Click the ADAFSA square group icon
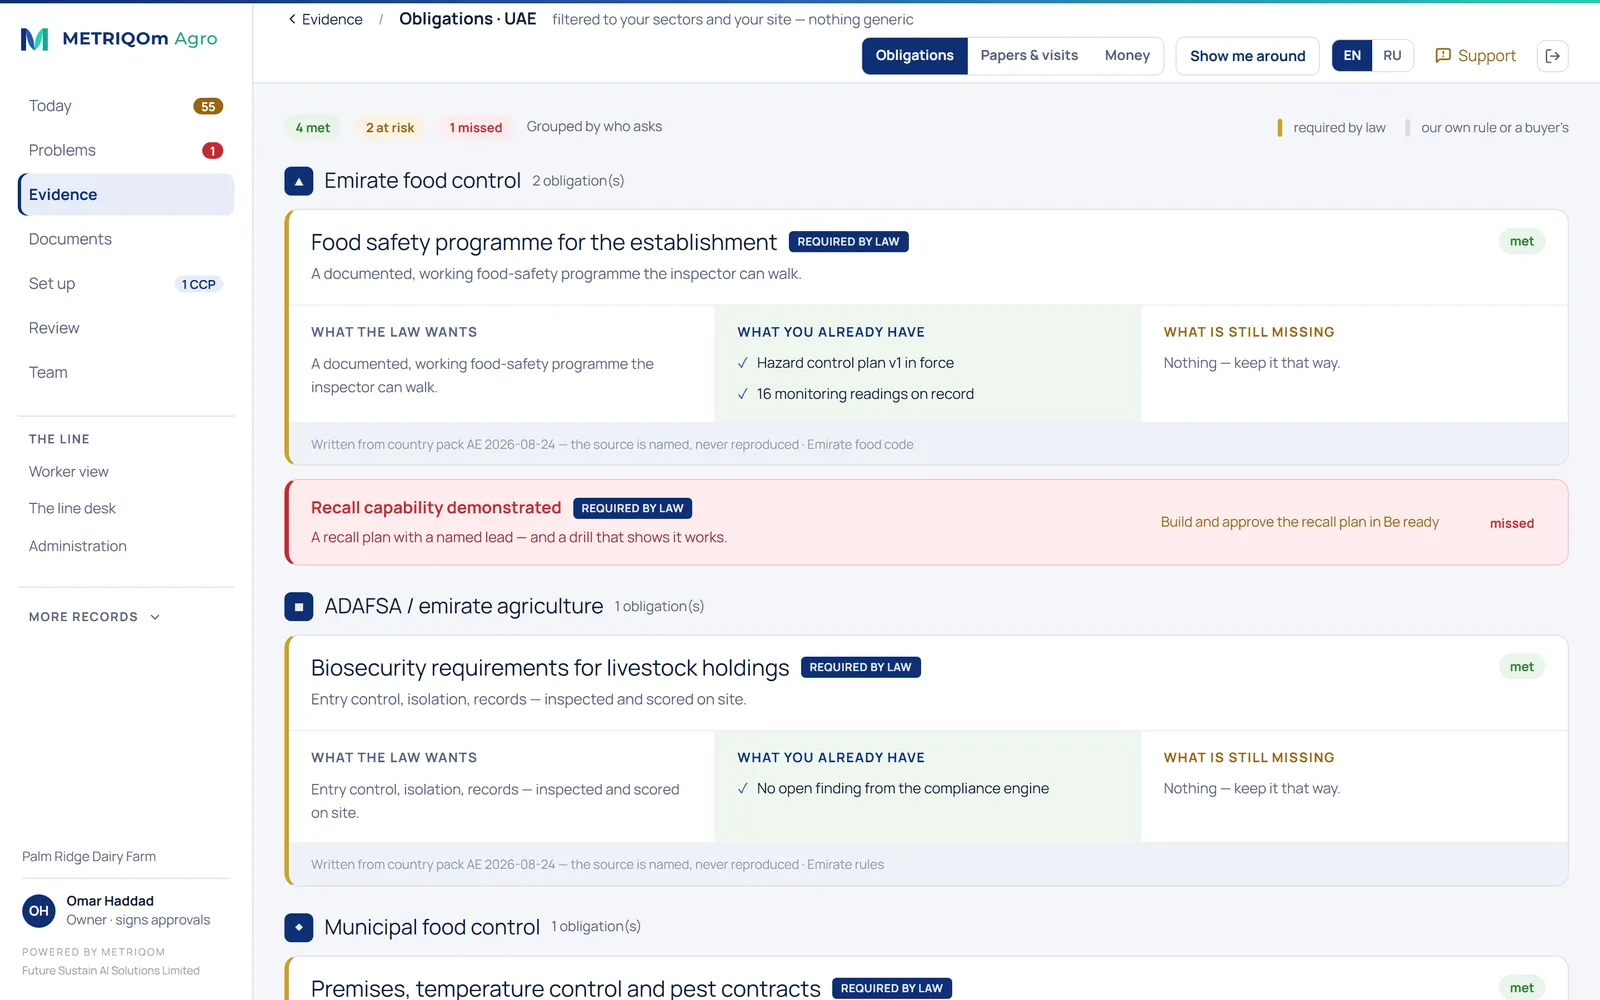 coord(299,607)
